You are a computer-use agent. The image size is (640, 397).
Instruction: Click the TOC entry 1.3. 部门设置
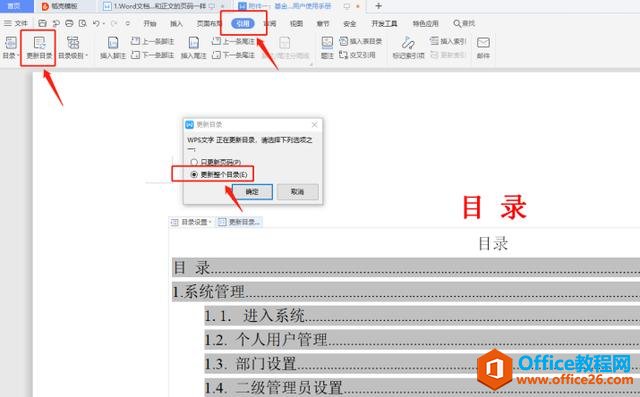422,364
